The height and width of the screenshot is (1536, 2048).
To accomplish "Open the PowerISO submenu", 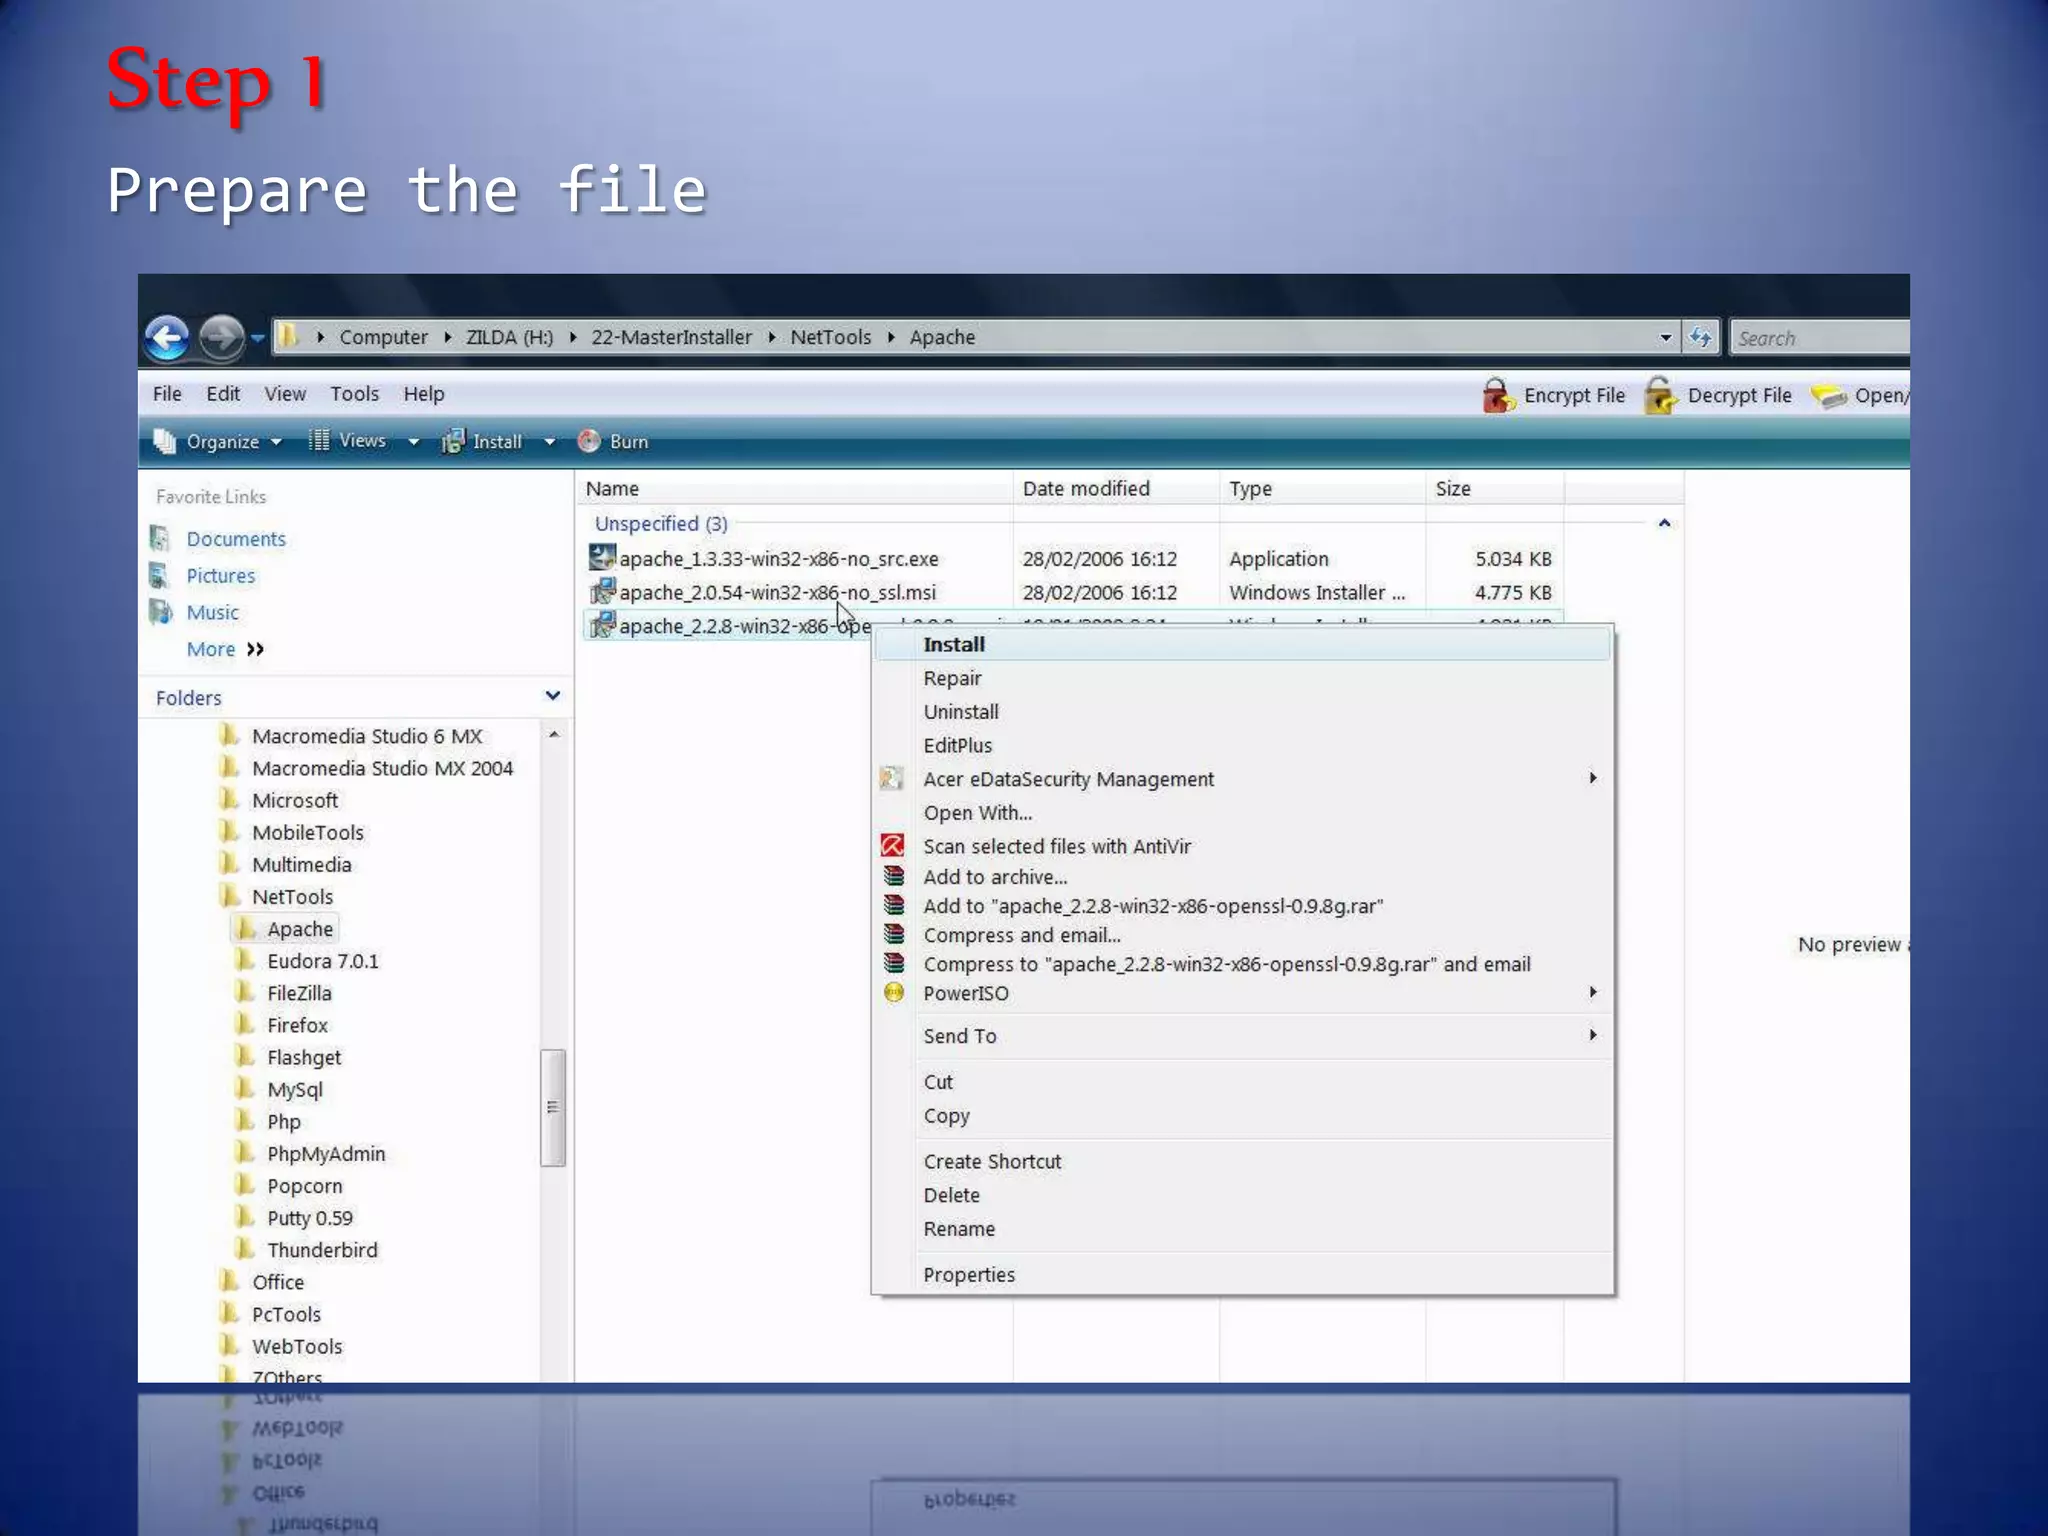I will [1242, 993].
